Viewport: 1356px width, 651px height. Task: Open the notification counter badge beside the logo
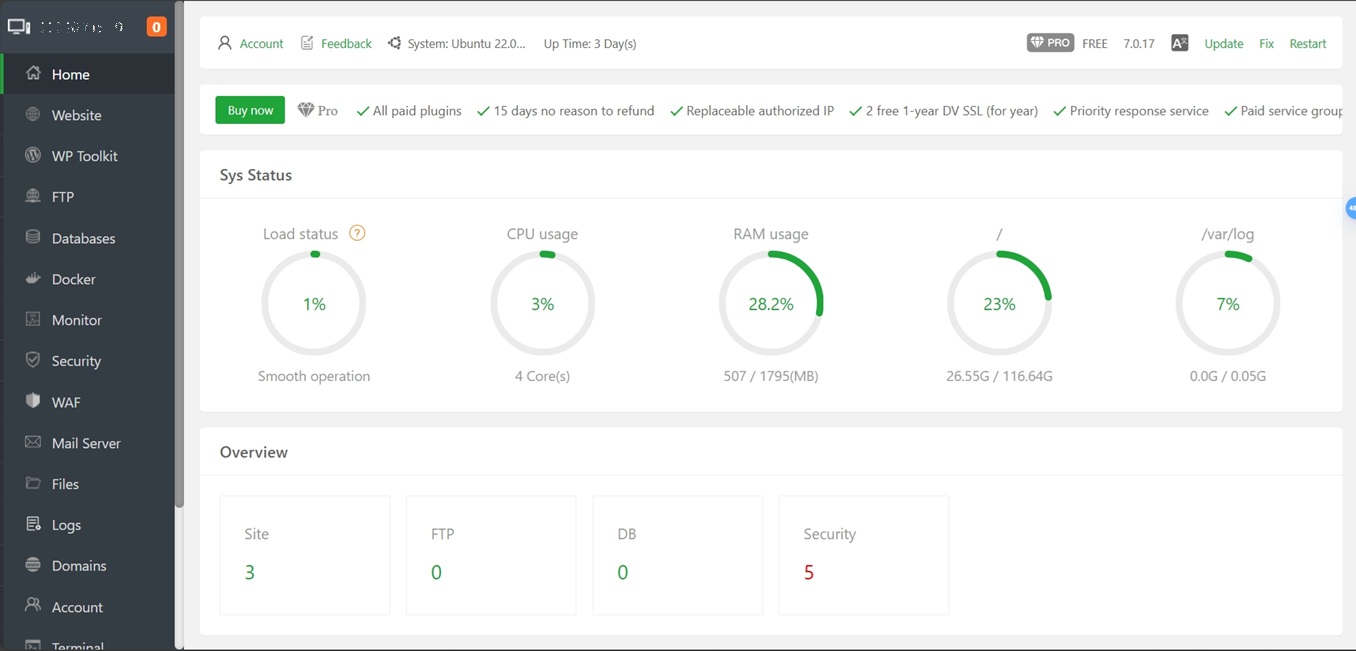point(156,25)
